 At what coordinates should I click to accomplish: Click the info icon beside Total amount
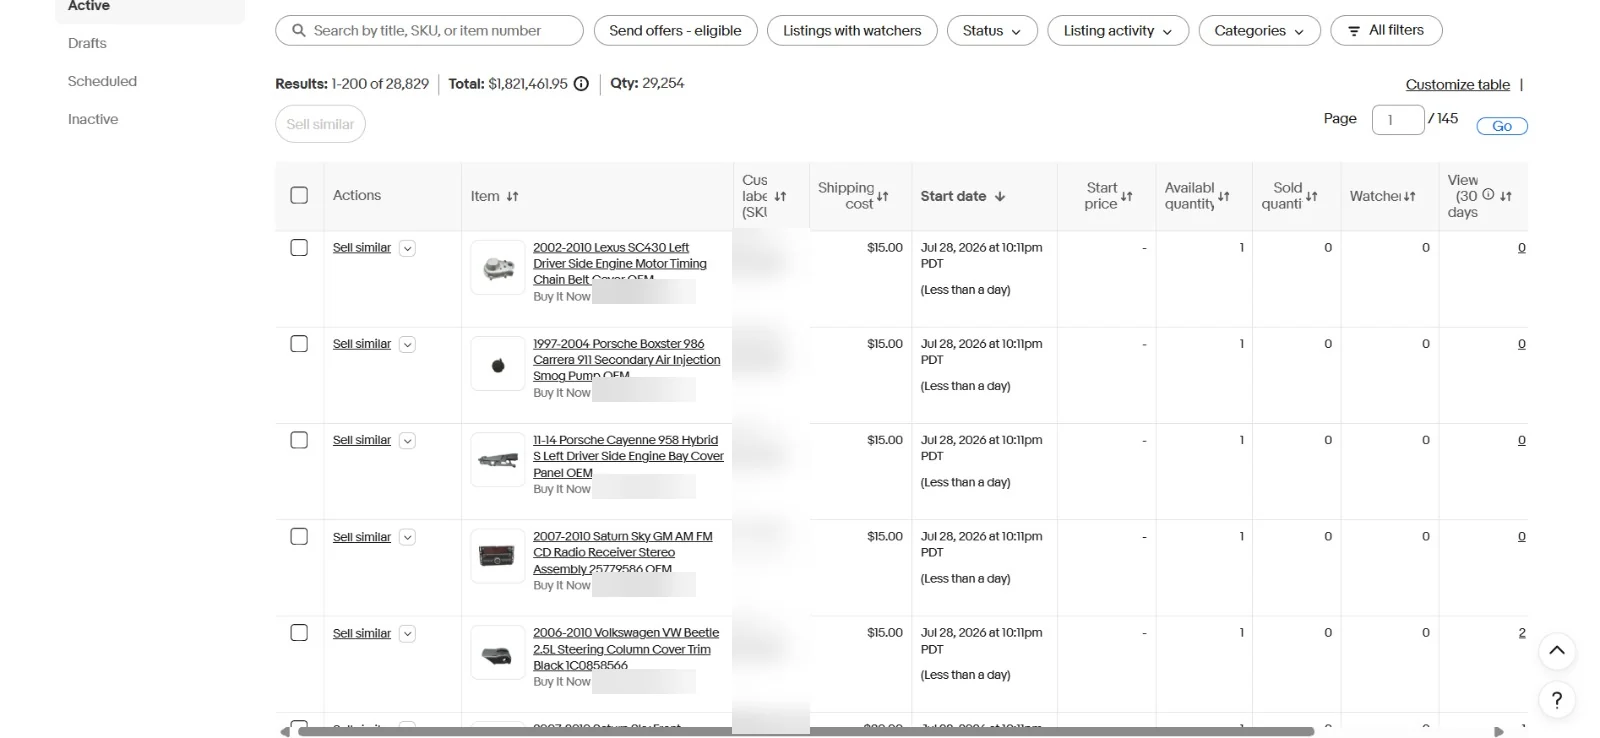[x=581, y=84]
